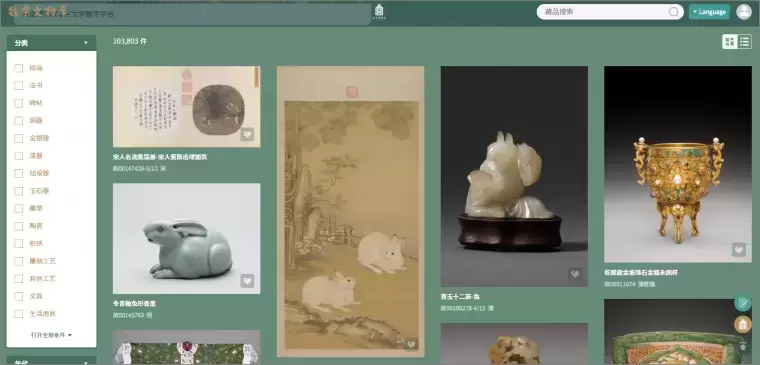
Task: Open the celadon rabbit incense burner image
Action: click(186, 238)
